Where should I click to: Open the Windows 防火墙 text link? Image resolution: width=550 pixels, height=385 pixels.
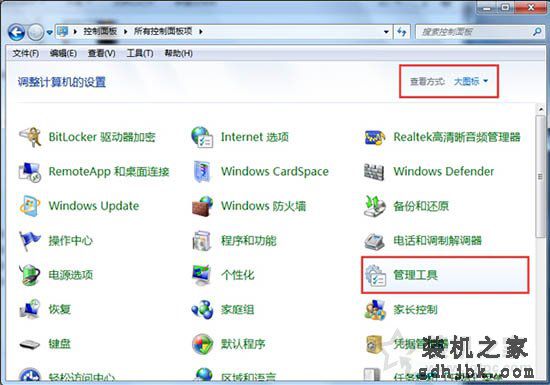click(263, 206)
